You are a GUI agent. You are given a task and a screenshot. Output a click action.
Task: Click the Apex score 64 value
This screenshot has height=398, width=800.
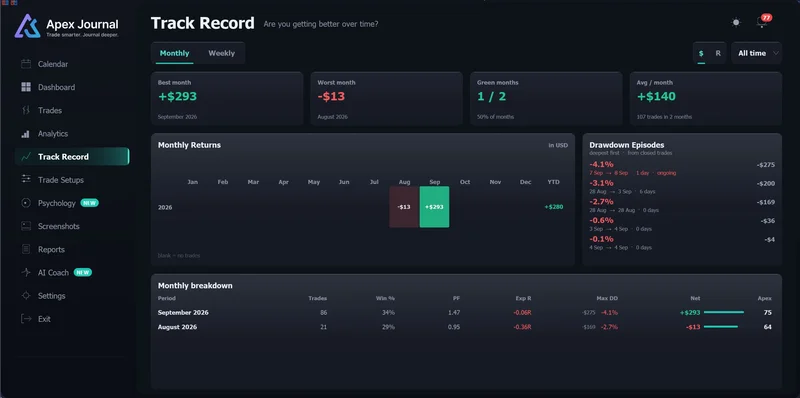coord(768,327)
